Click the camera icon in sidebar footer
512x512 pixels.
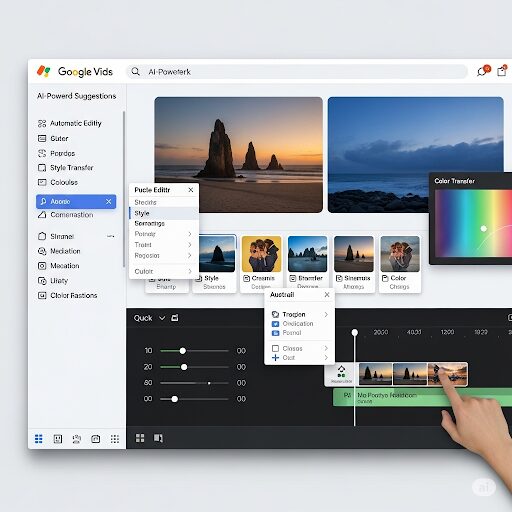96,439
